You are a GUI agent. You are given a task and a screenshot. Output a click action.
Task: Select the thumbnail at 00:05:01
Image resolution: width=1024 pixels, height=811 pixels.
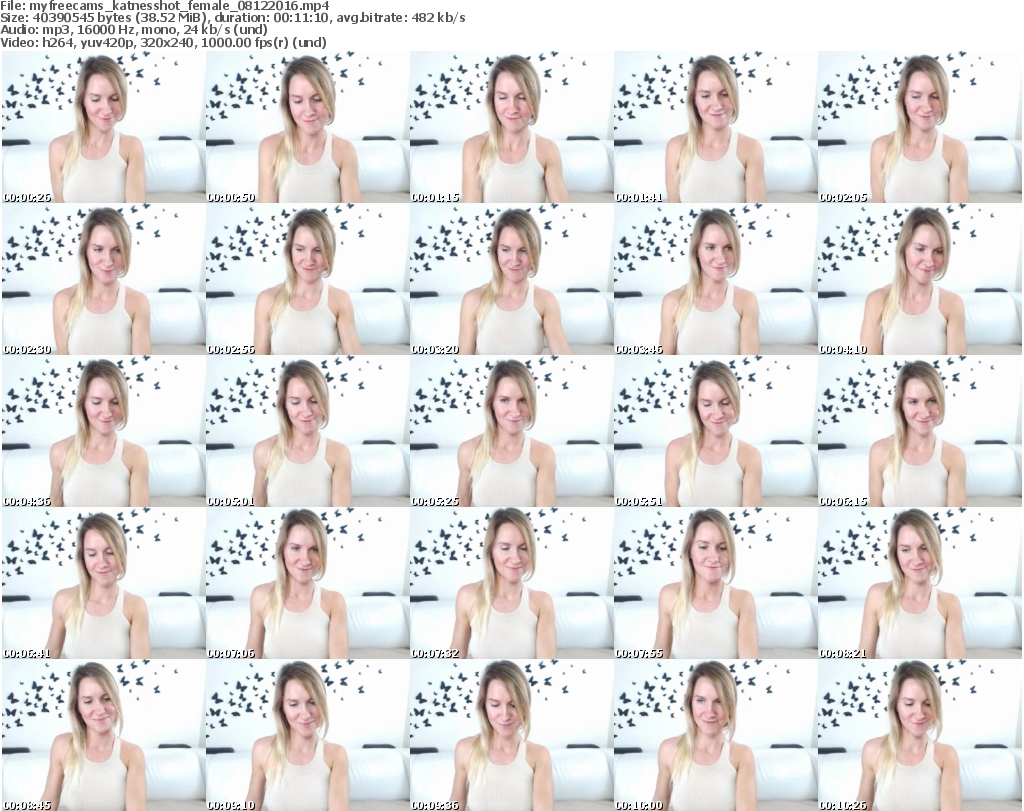[308, 432]
